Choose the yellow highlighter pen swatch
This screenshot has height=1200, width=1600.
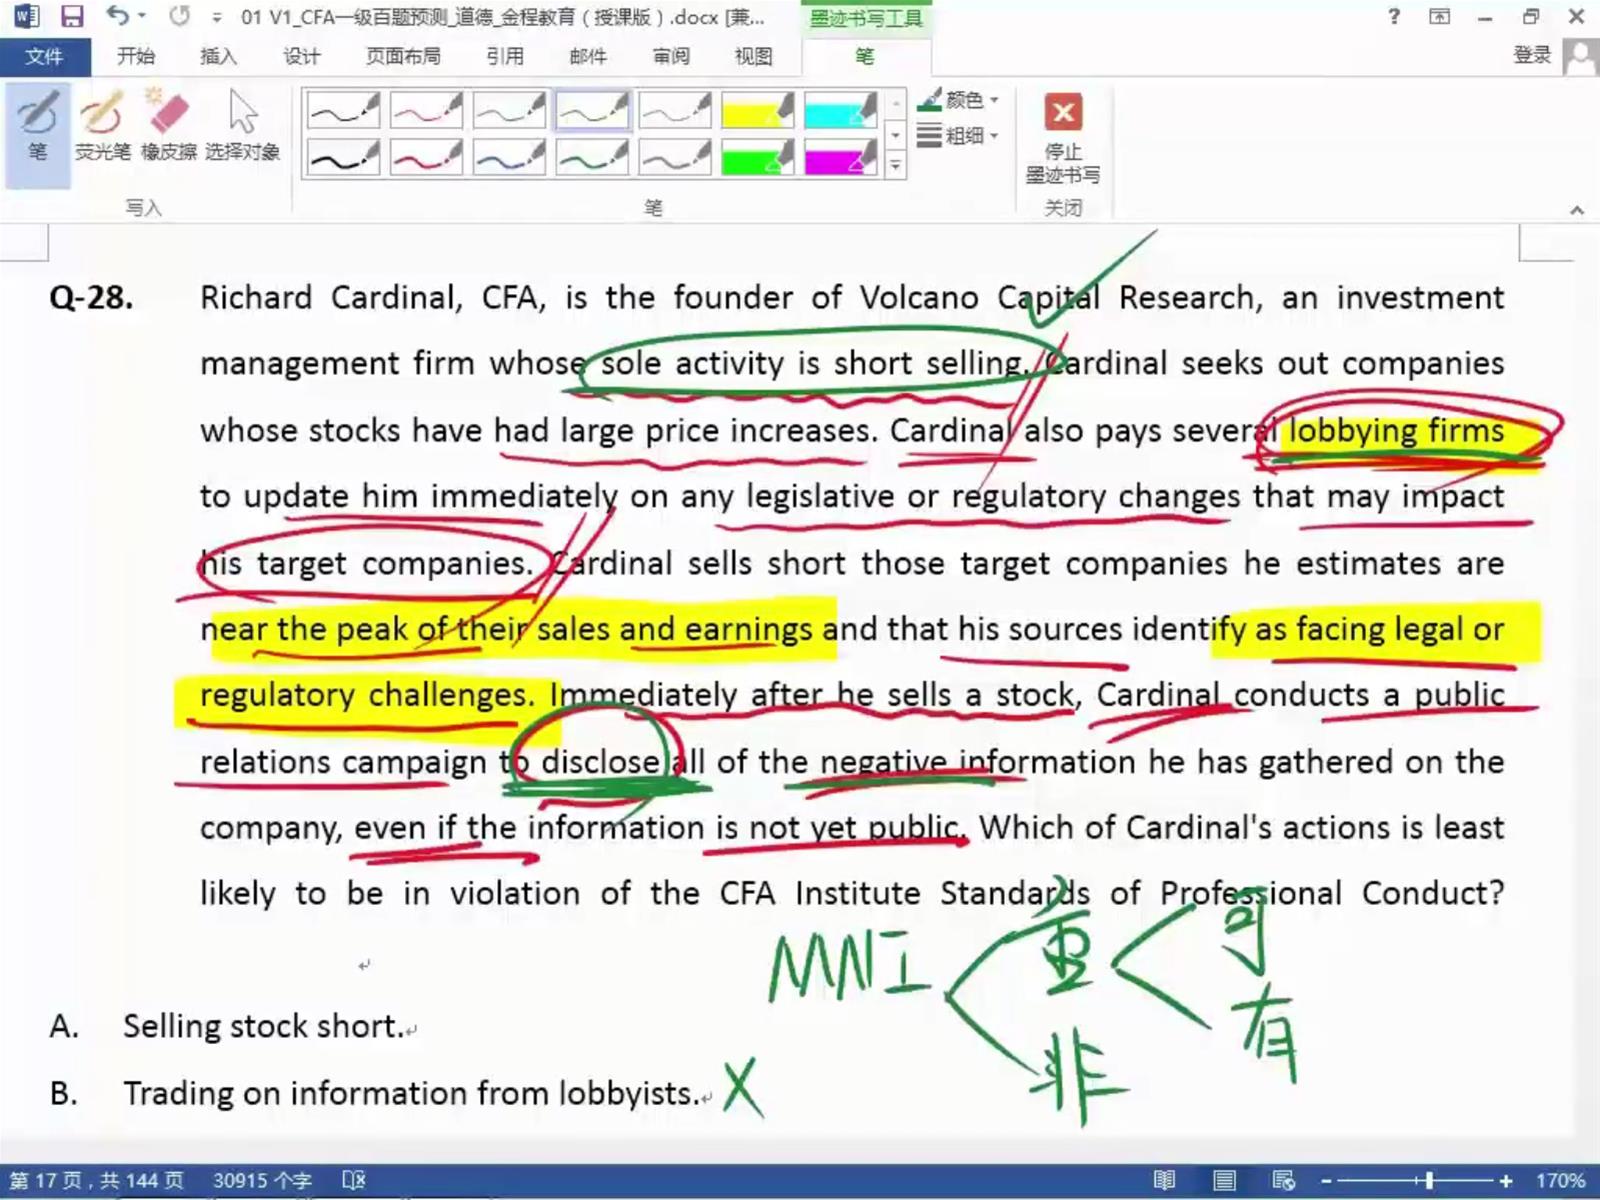tap(756, 110)
